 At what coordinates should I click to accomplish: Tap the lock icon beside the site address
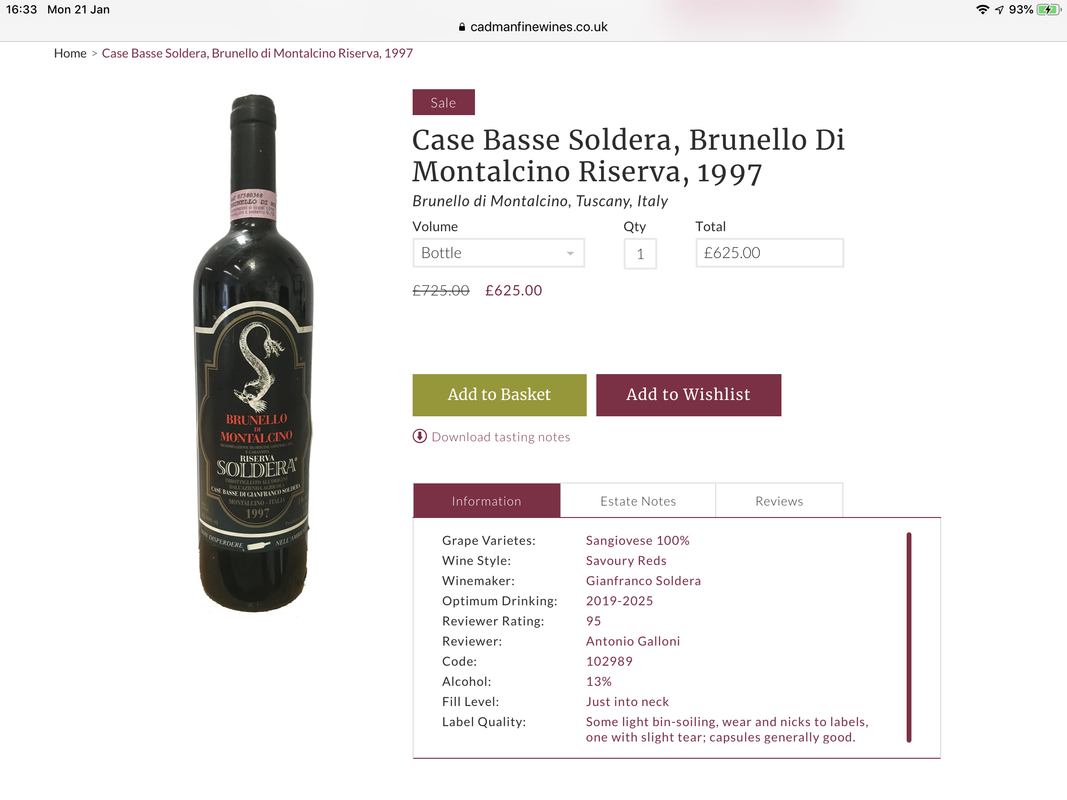point(462,27)
